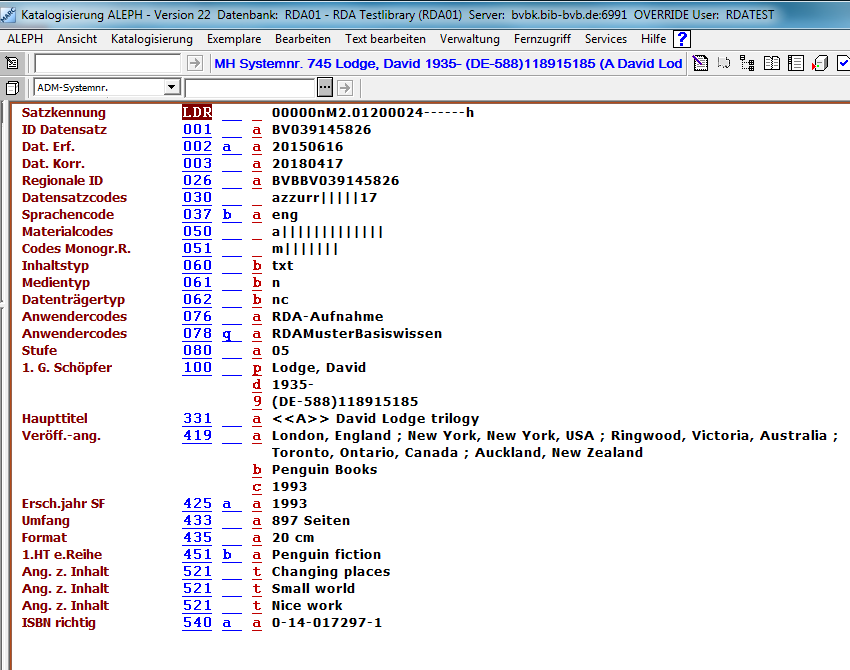Click field tag 540 for ISBN richtig

(197, 623)
